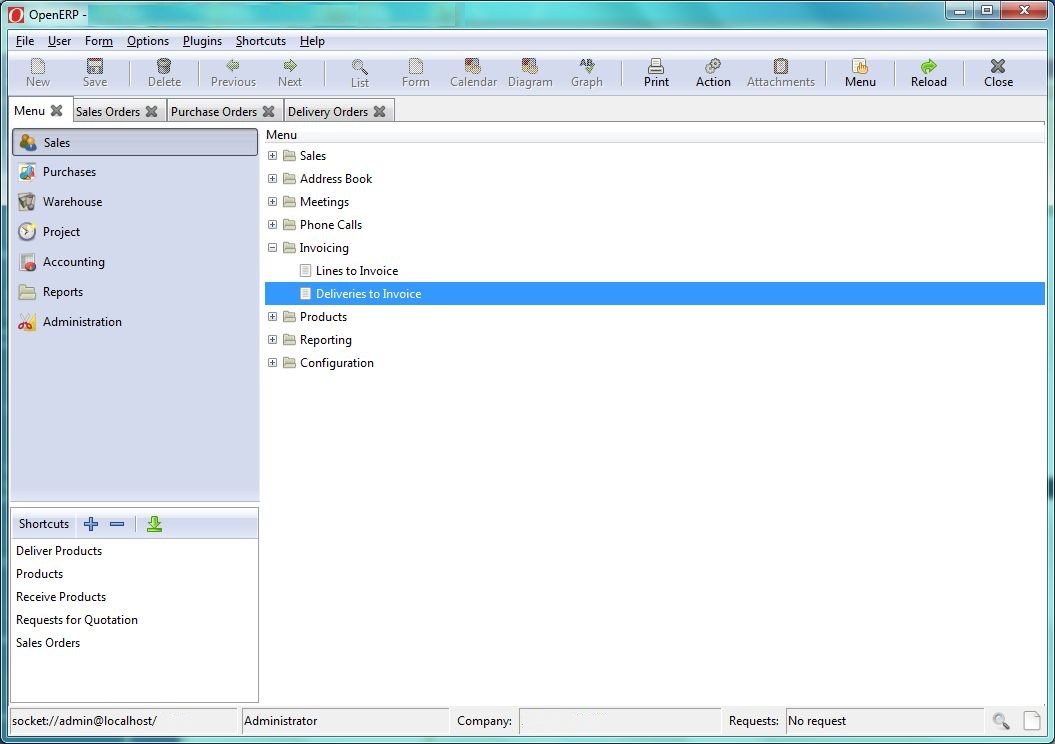Open the Receive Products shortcut
The image size is (1055, 744).
[61, 597]
